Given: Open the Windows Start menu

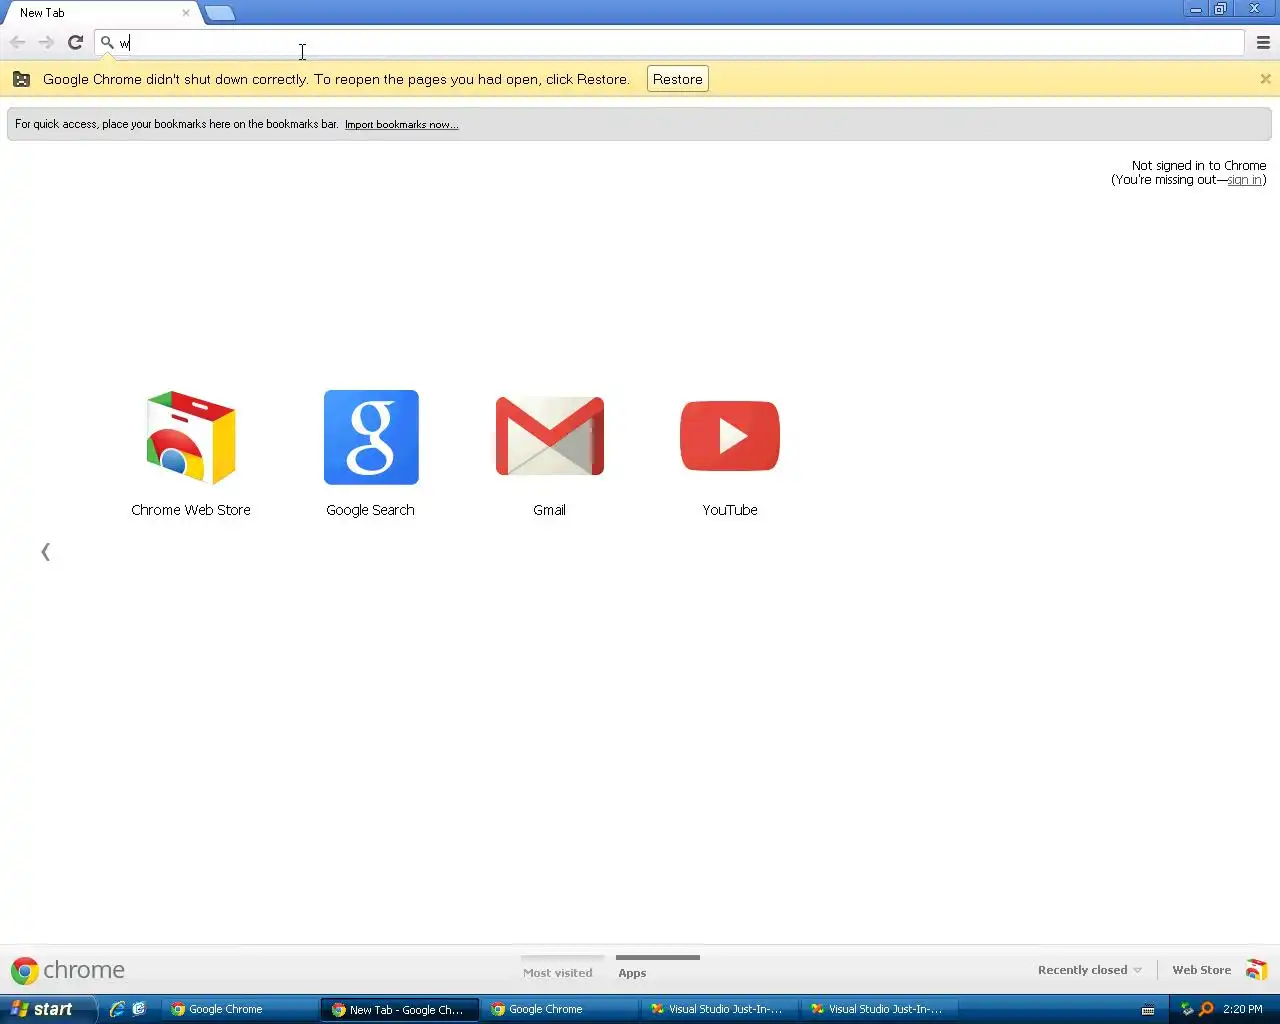Looking at the screenshot, I should tap(48, 1009).
